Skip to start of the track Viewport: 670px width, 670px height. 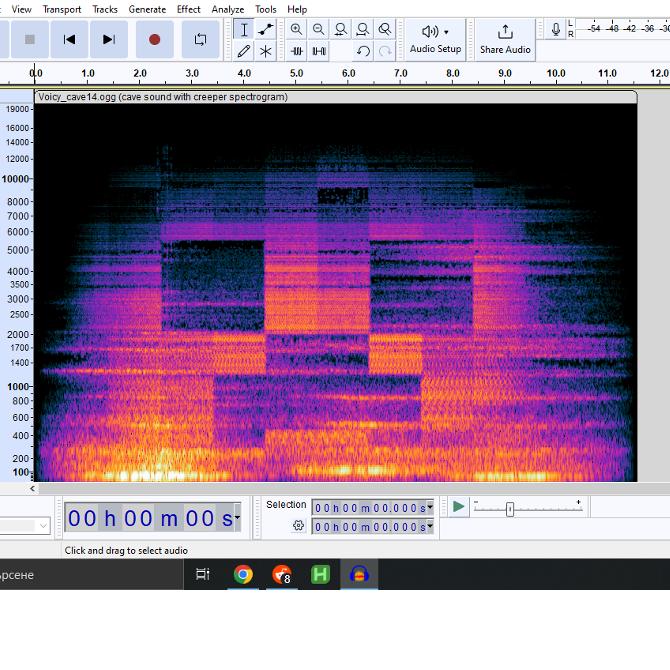click(69, 39)
